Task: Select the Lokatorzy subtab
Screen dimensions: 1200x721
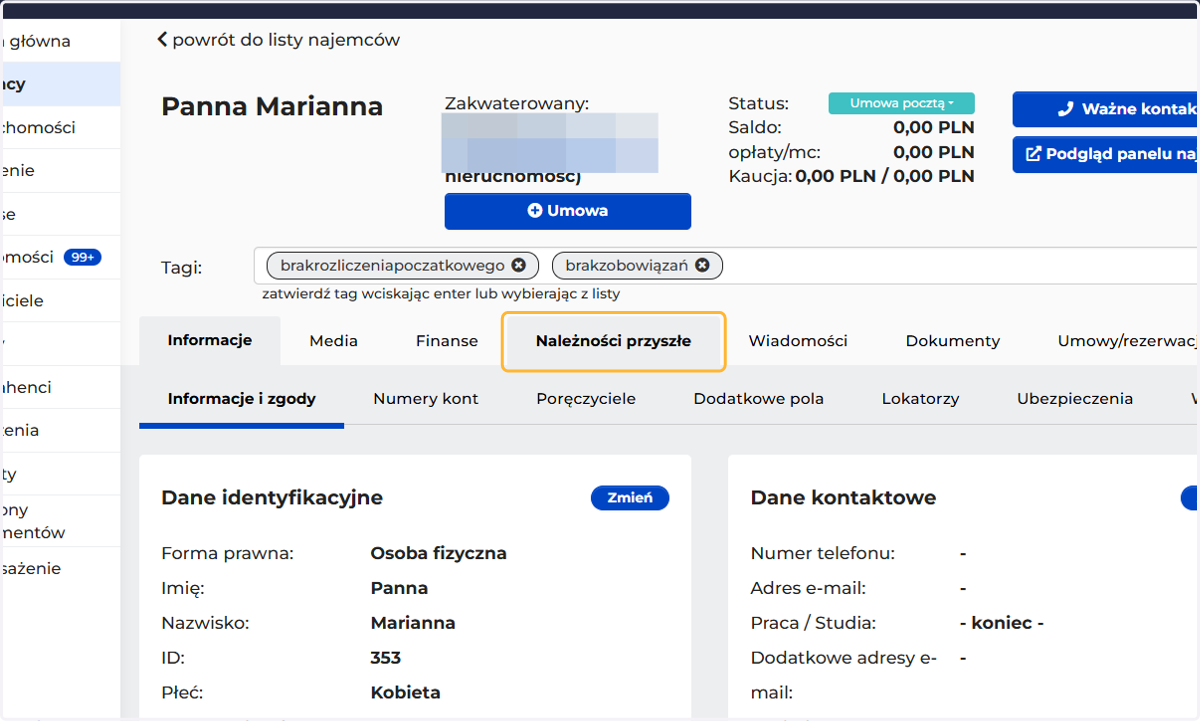Action: pyautogui.click(x=921, y=399)
